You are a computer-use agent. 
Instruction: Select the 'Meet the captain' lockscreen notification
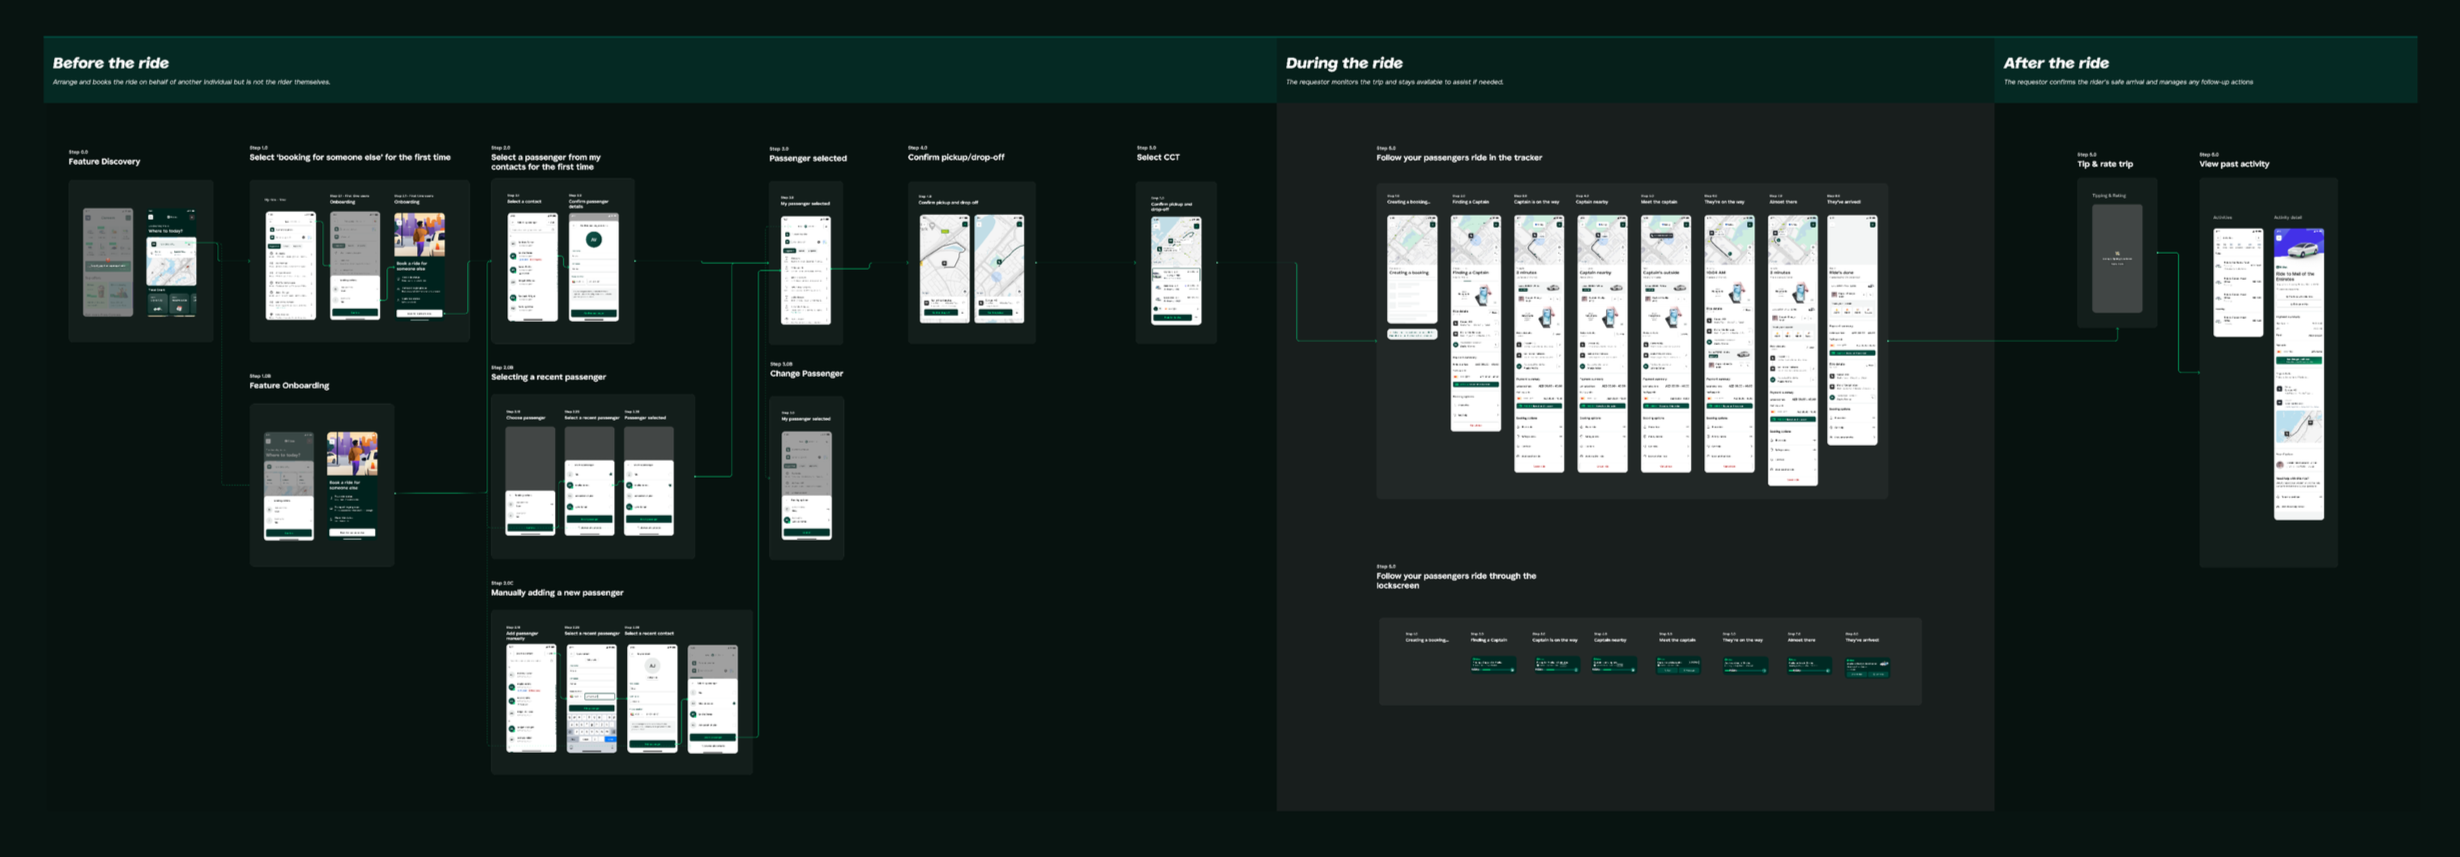(x=1679, y=665)
